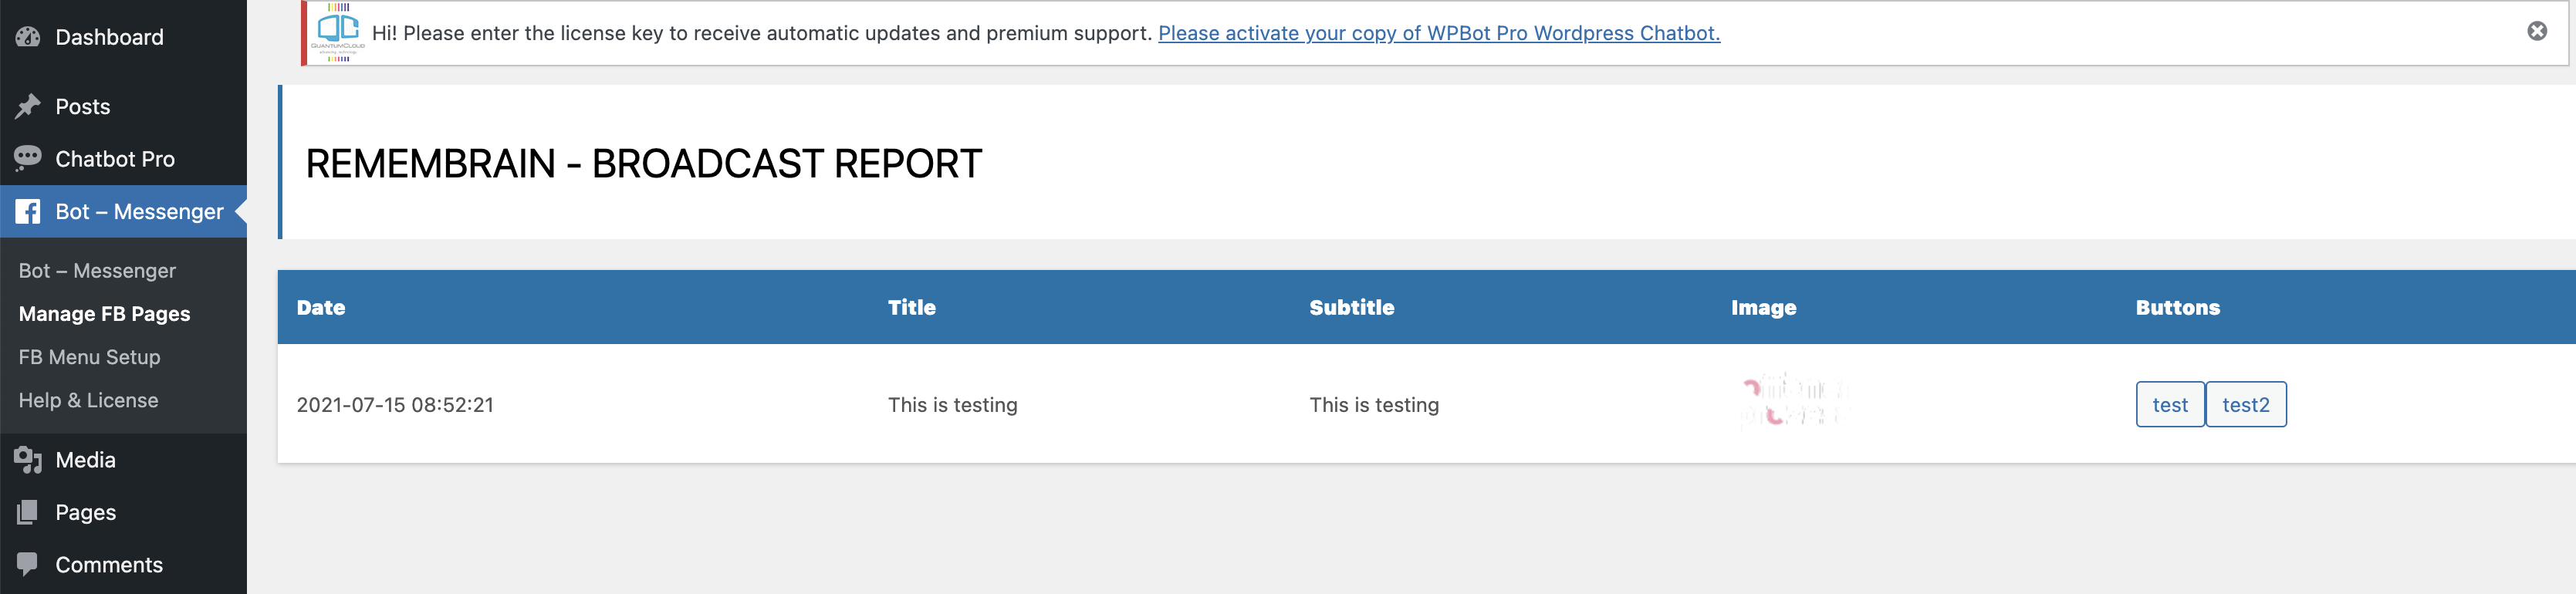Open Help & License page

click(88, 400)
